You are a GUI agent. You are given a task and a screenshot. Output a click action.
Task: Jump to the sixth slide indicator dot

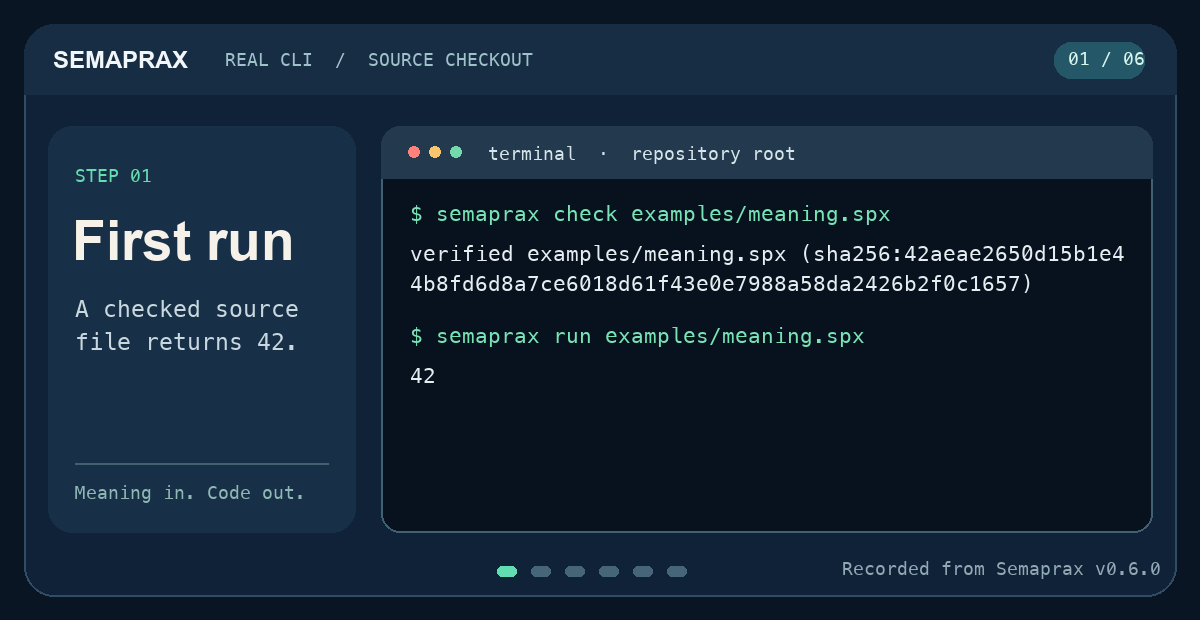point(677,572)
